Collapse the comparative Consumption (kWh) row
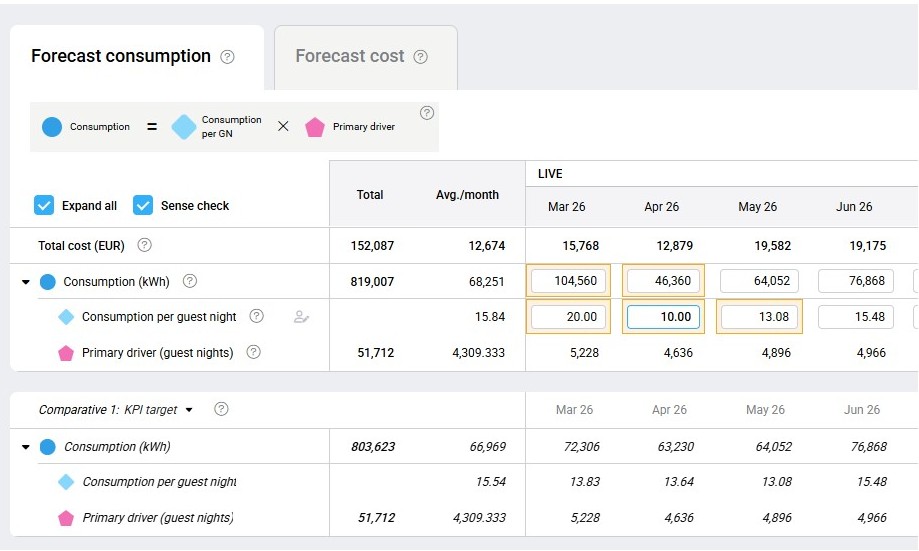The height and width of the screenshot is (551, 919). click(26, 447)
